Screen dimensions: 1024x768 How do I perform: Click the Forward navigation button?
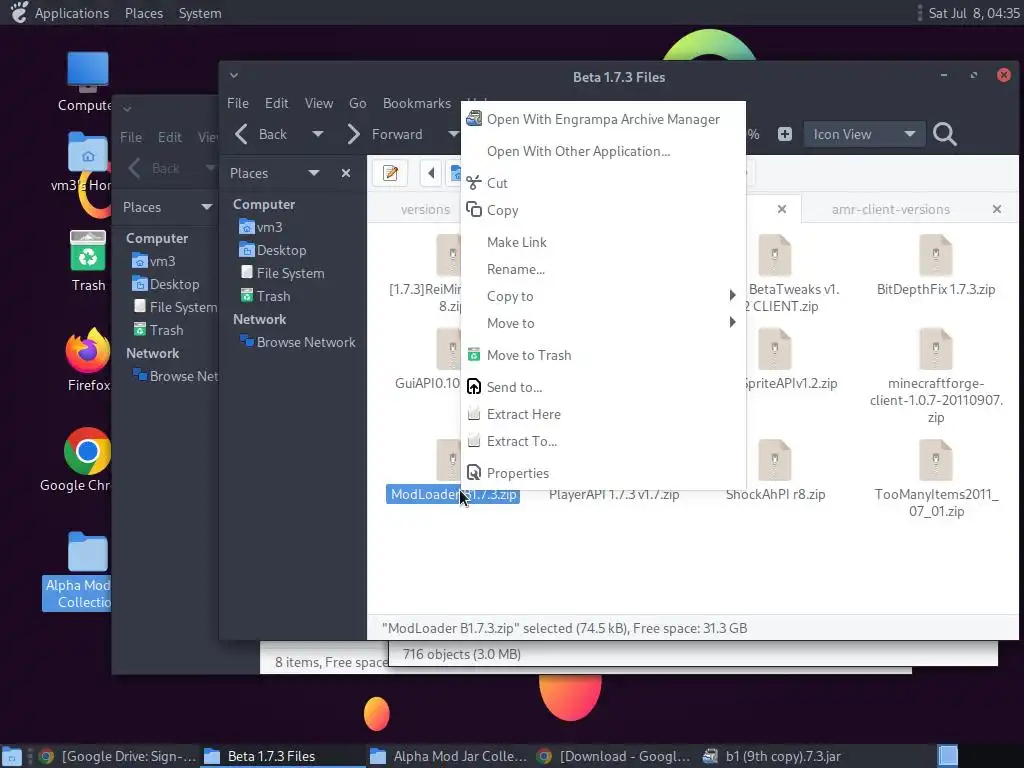click(x=385, y=135)
